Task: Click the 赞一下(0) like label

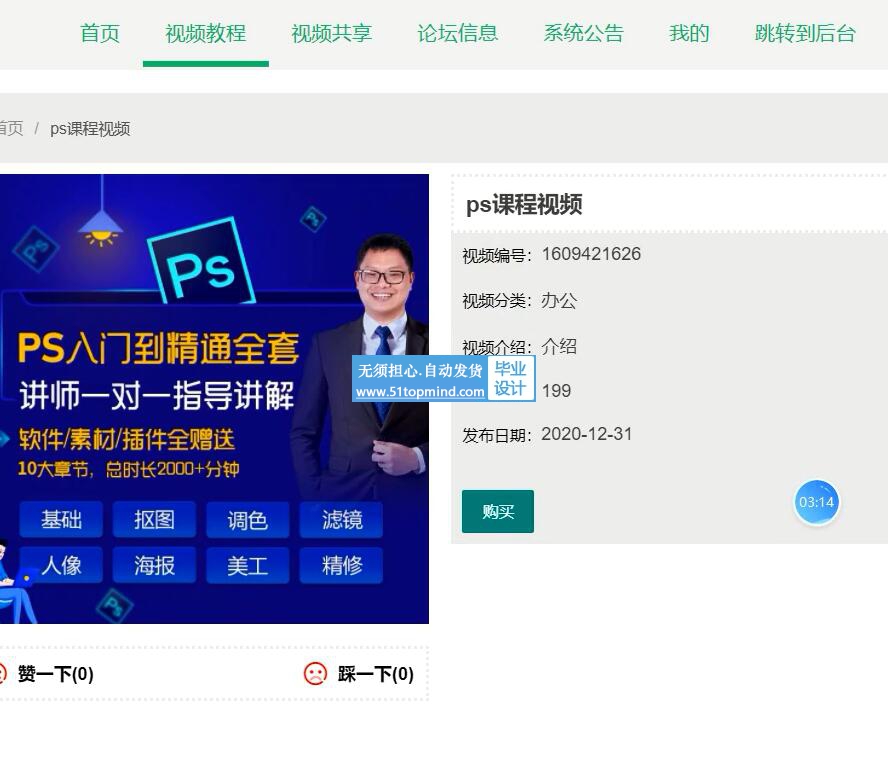Action: pyautogui.click(x=56, y=674)
